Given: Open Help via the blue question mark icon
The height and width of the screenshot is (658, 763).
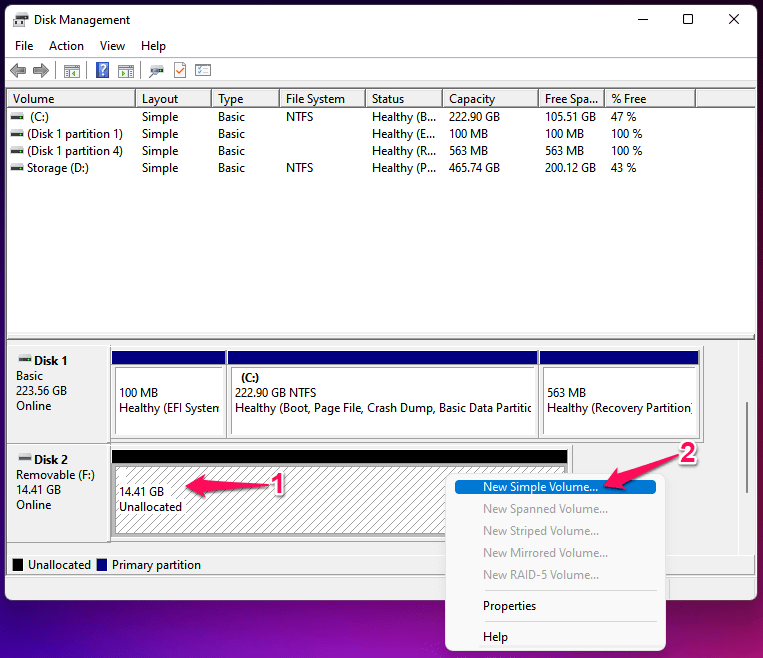Looking at the screenshot, I should click(x=102, y=71).
